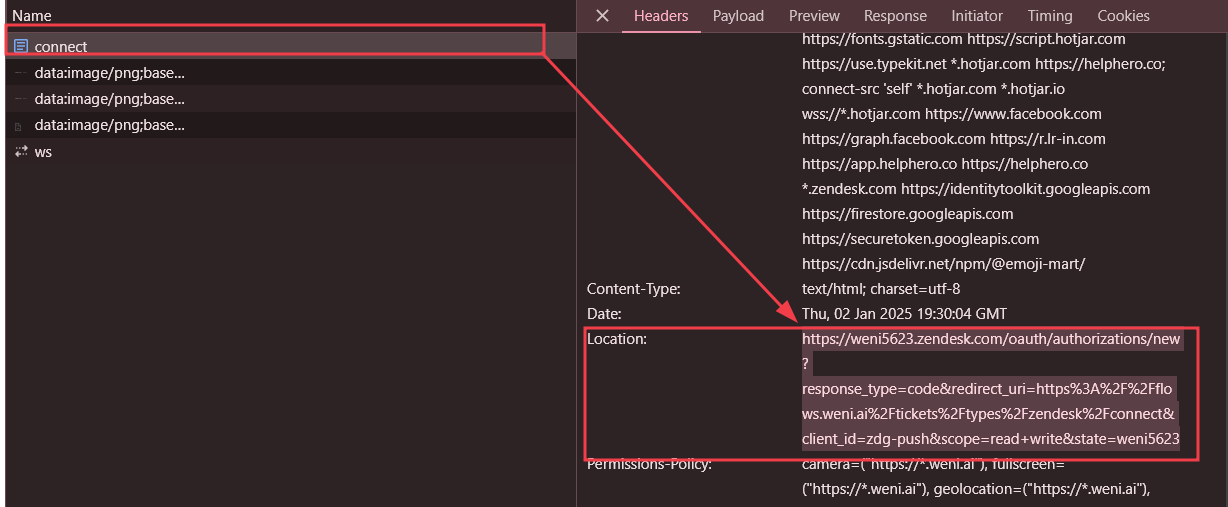The width and height of the screenshot is (1228, 507).
Task: View the Initiator tab
Action: (977, 16)
